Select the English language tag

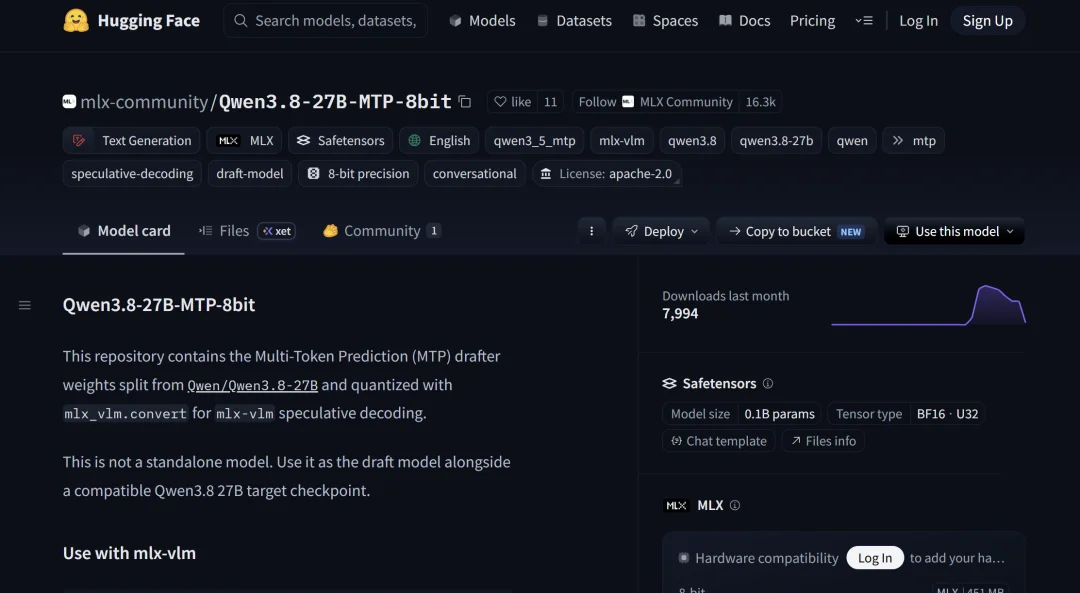[439, 141]
